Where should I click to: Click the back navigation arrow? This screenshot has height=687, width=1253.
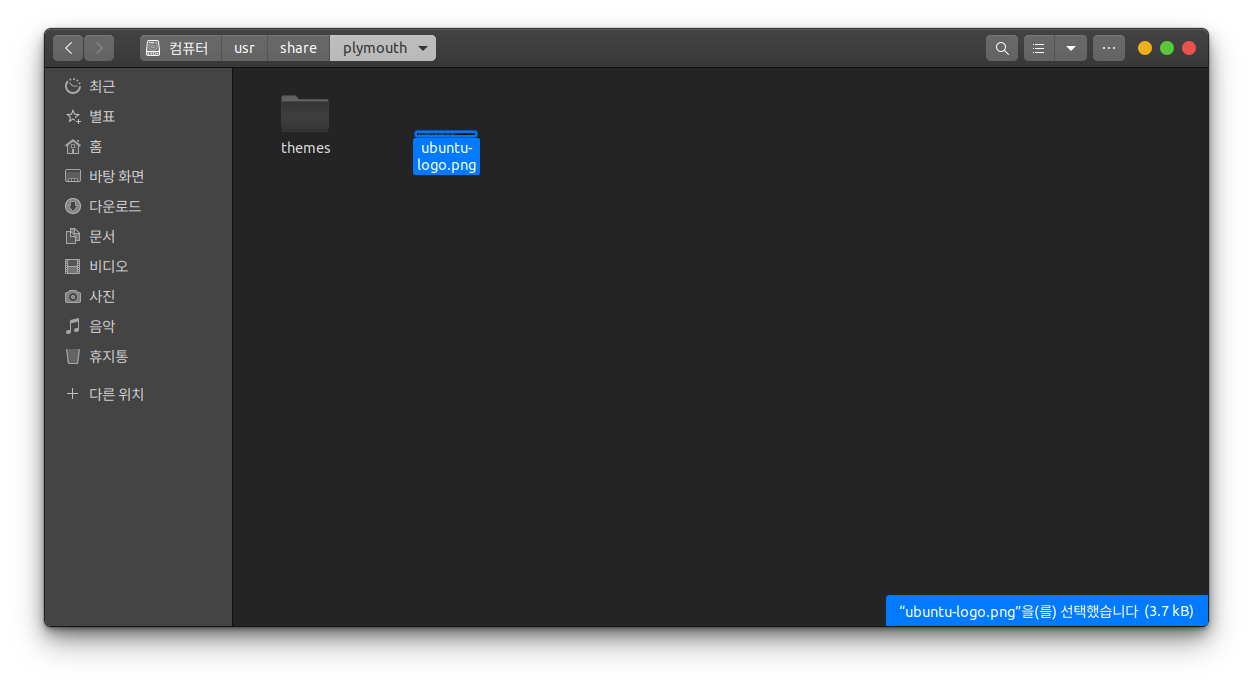(x=68, y=48)
